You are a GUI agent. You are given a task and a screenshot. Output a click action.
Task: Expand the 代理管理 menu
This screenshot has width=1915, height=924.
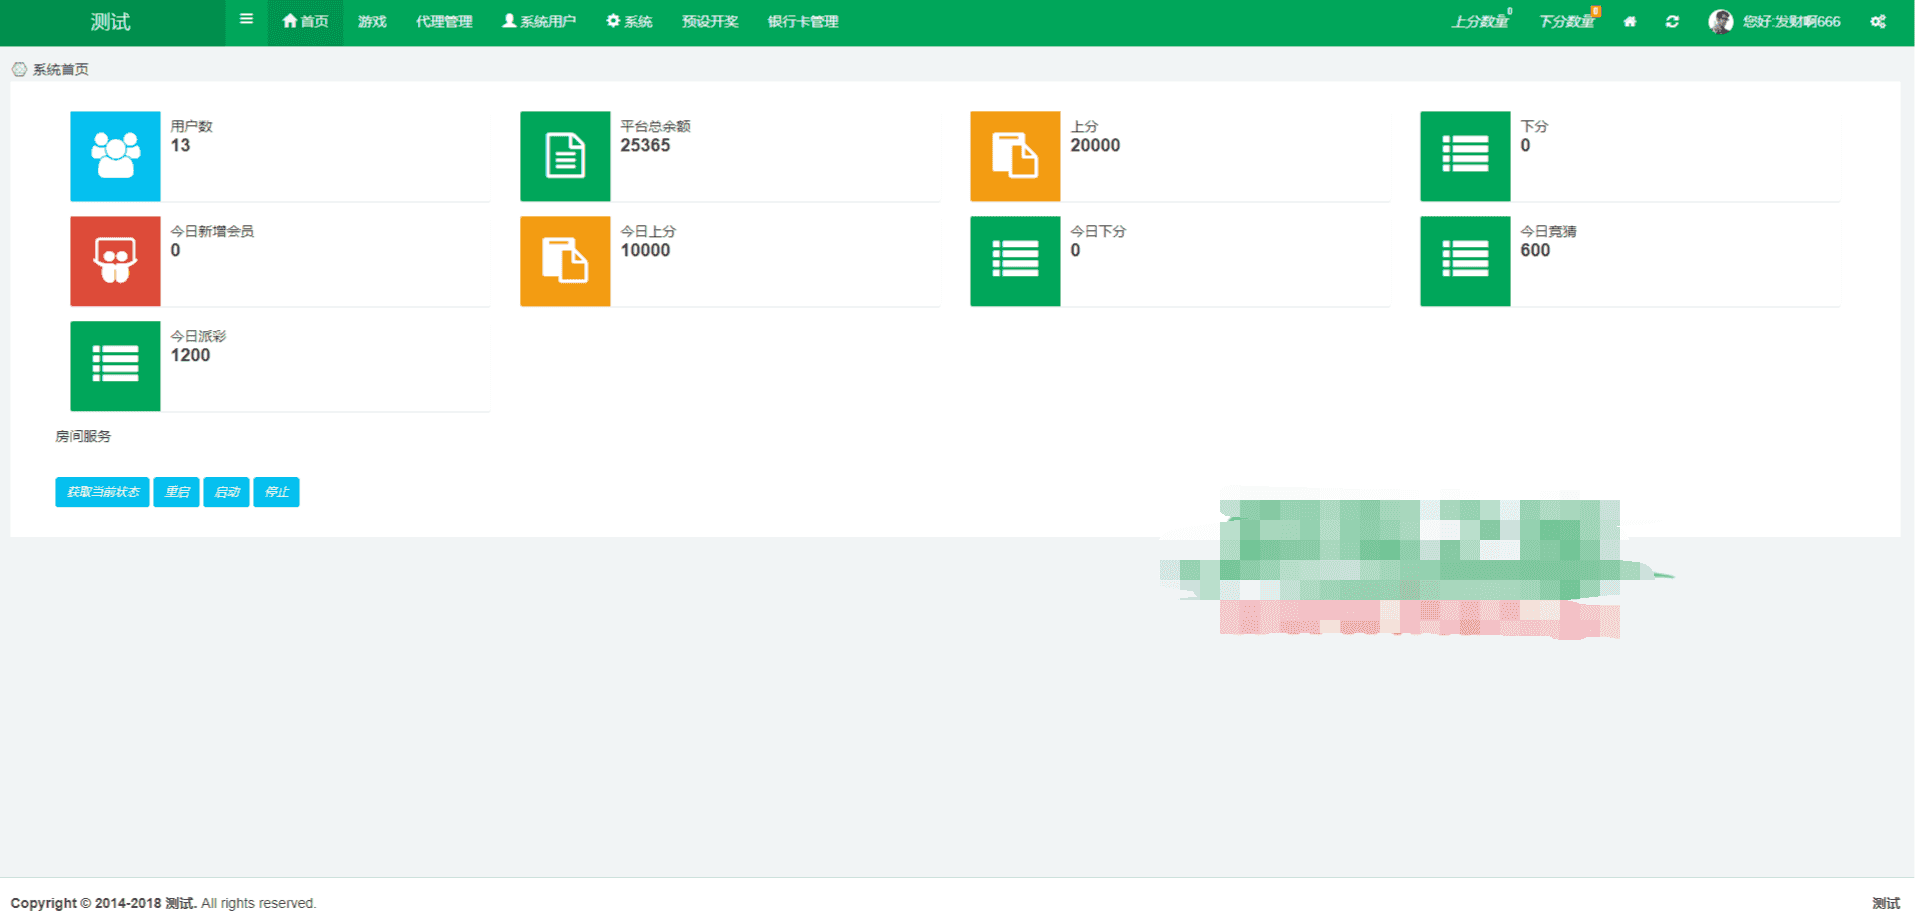444,21
